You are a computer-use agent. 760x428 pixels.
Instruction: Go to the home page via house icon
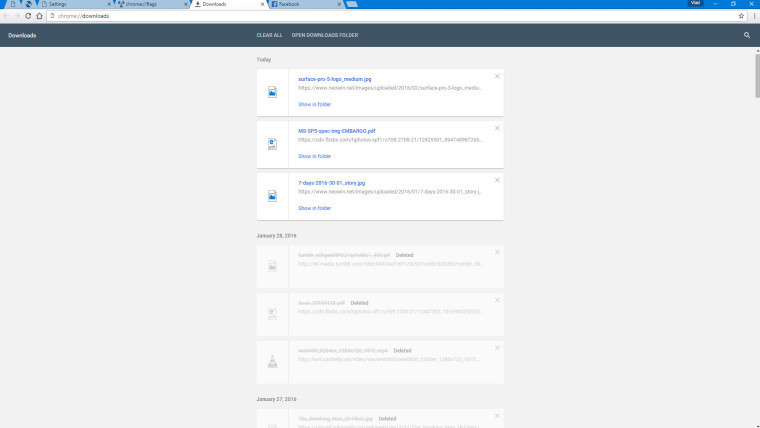tap(39, 16)
